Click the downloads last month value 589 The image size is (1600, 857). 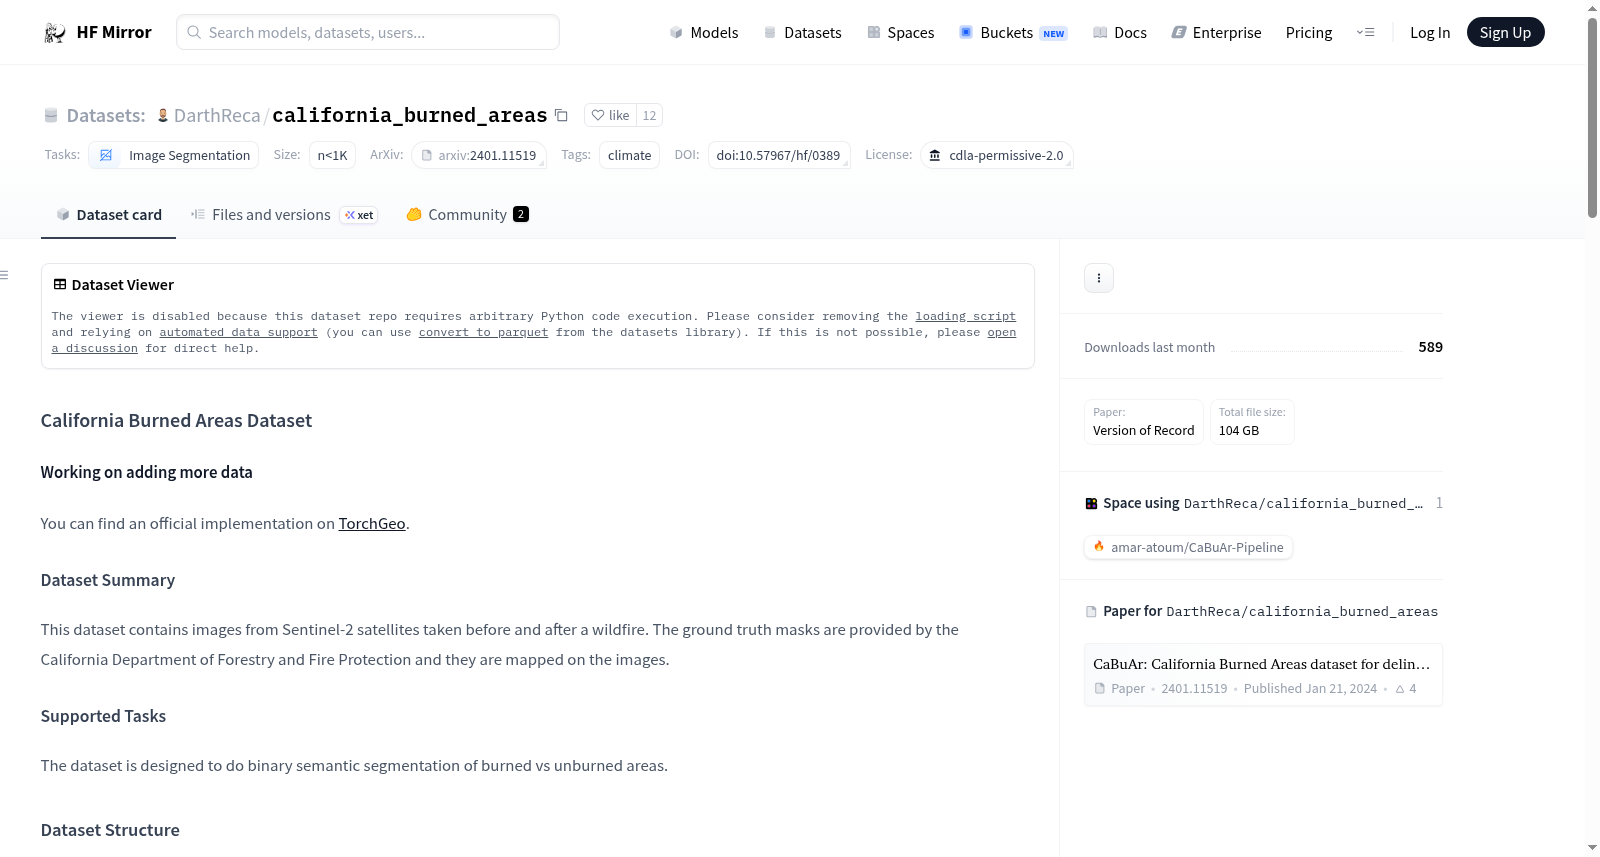[1430, 347]
